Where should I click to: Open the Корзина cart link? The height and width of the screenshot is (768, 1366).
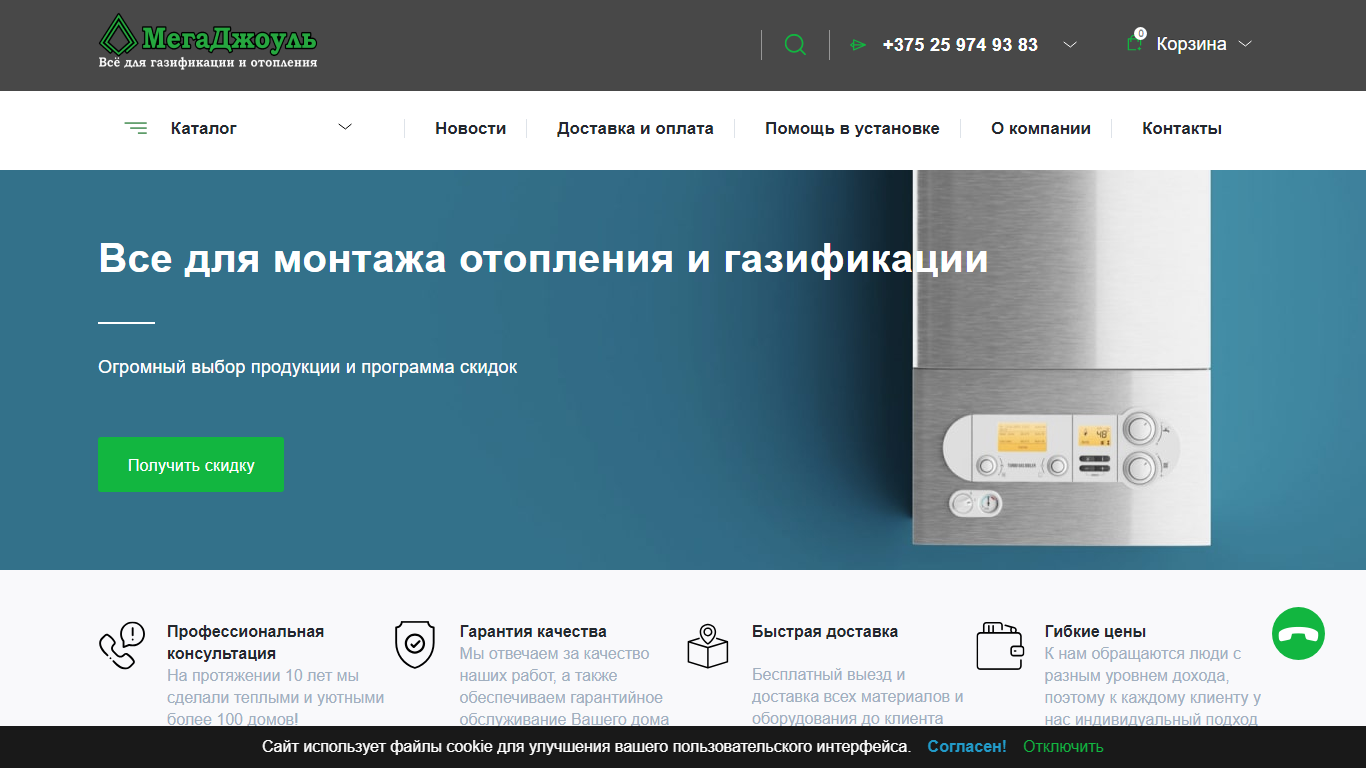(x=1191, y=44)
